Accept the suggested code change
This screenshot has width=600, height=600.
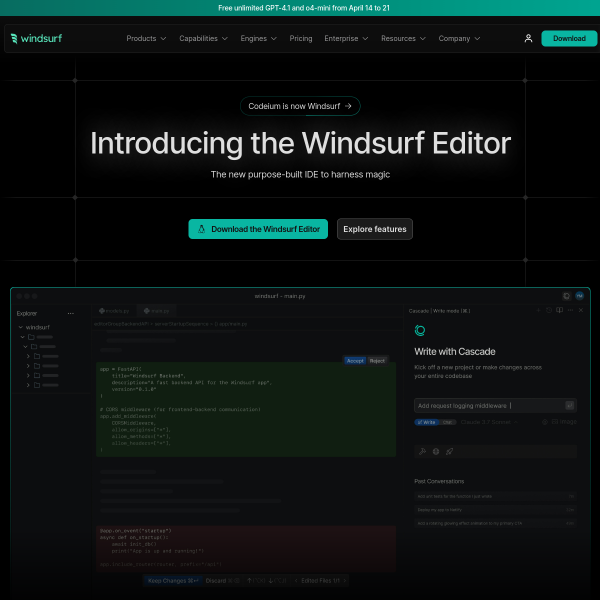[355, 360]
